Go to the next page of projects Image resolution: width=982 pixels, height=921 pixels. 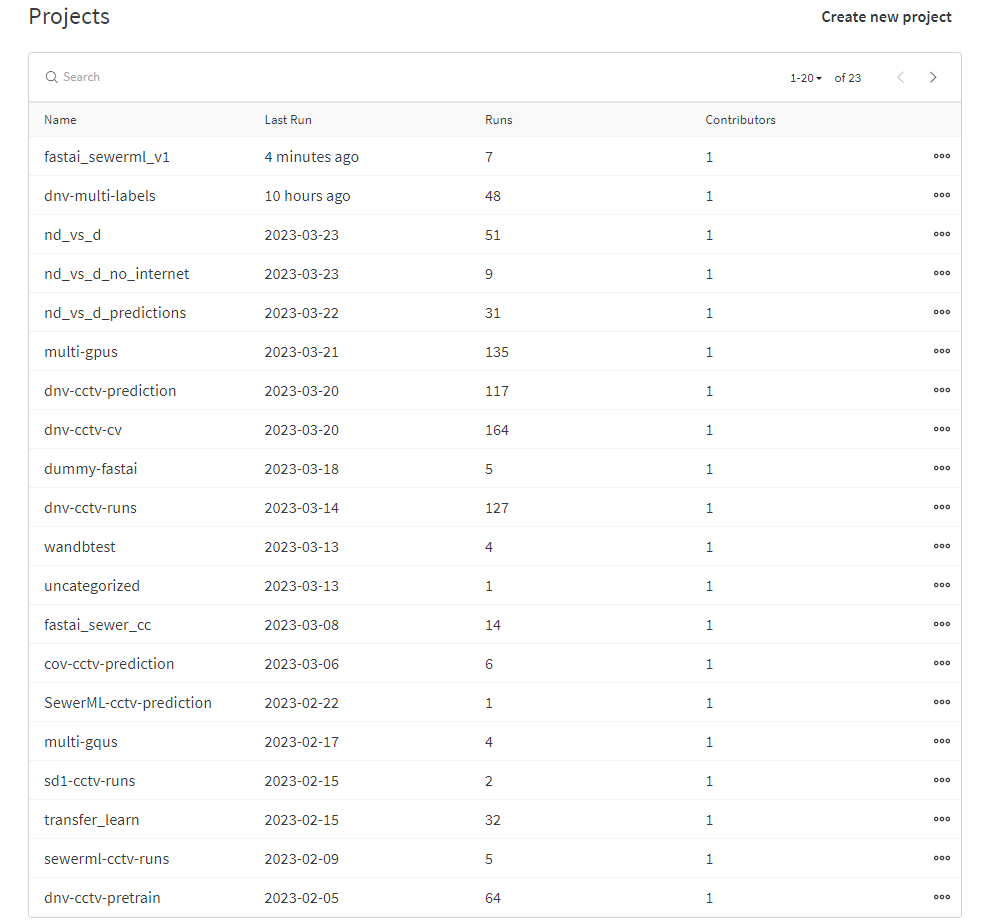(x=933, y=77)
